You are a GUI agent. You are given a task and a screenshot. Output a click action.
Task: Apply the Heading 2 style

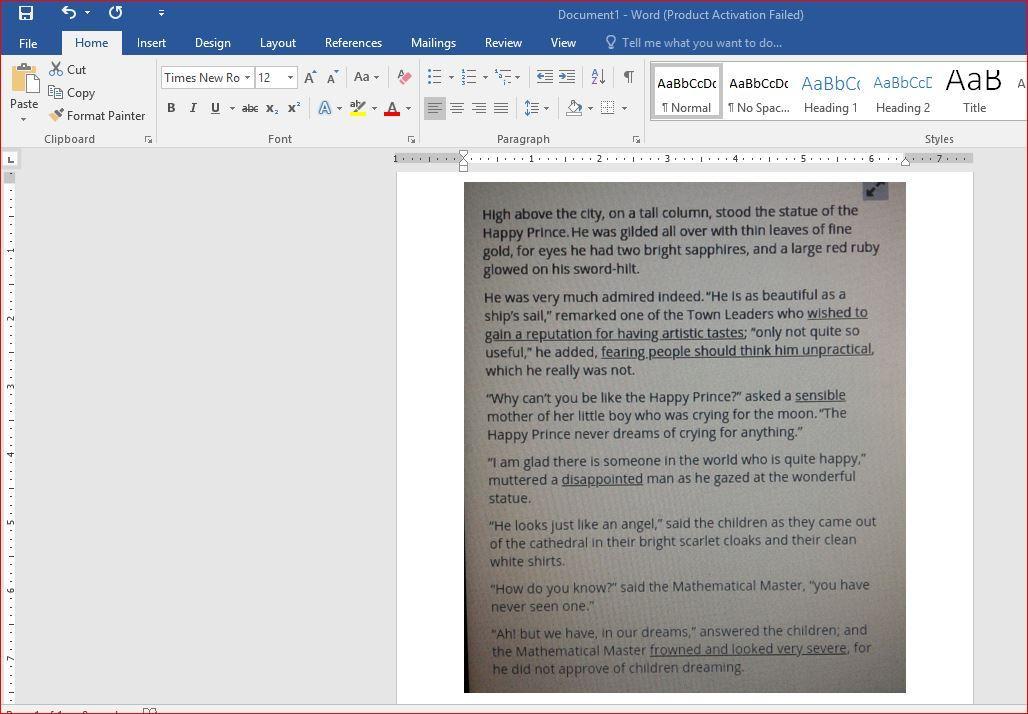pyautogui.click(x=903, y=91)
